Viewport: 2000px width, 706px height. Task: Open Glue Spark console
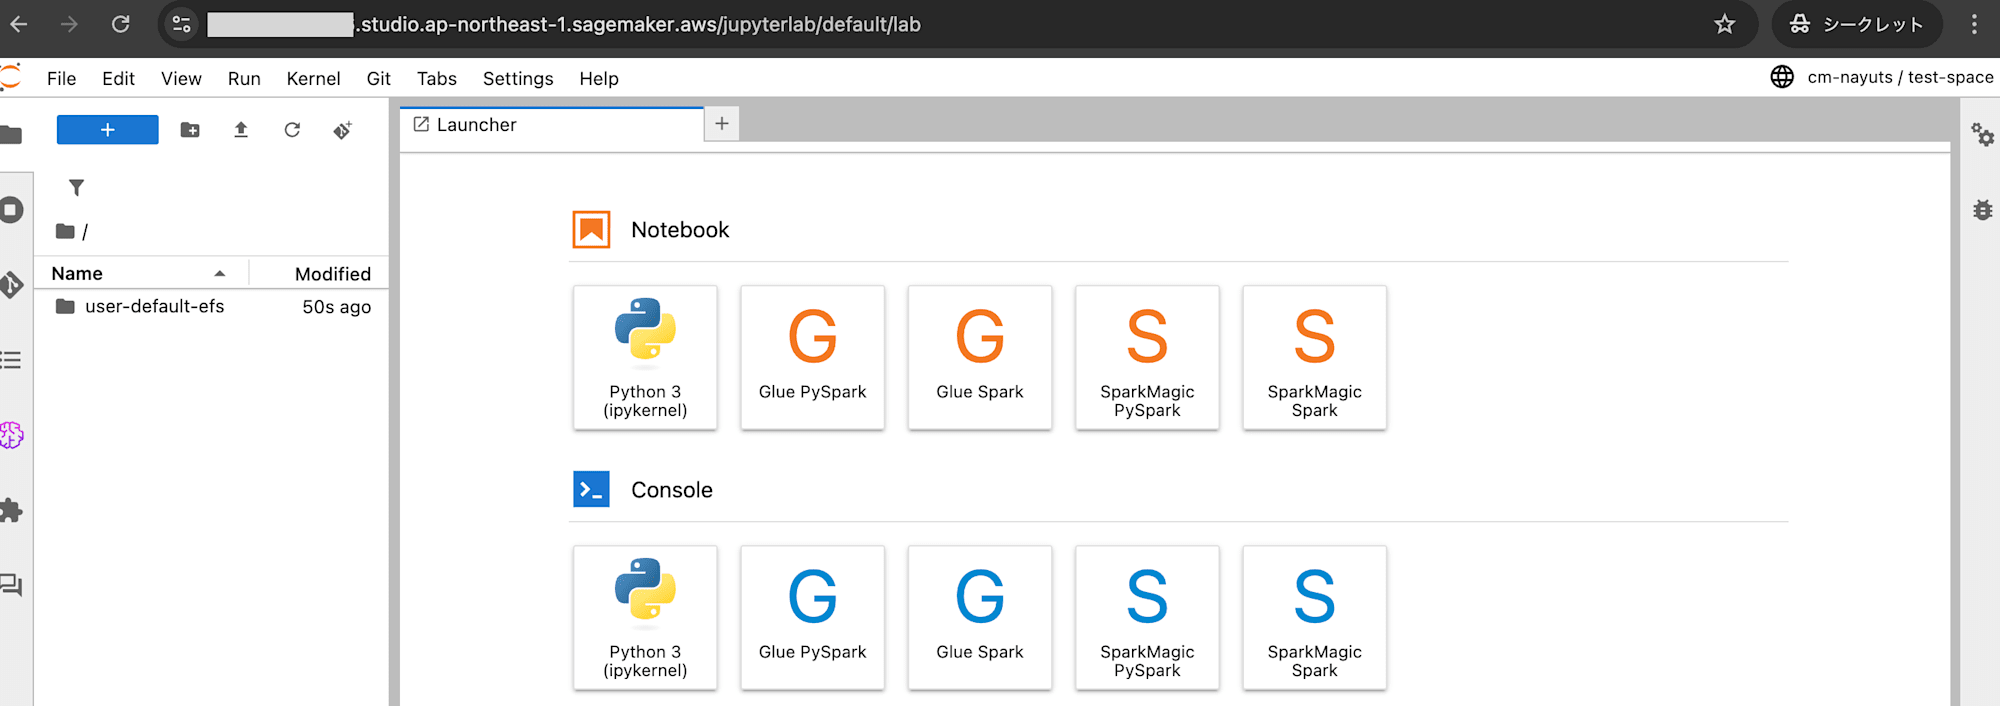[x=980, y=617]
